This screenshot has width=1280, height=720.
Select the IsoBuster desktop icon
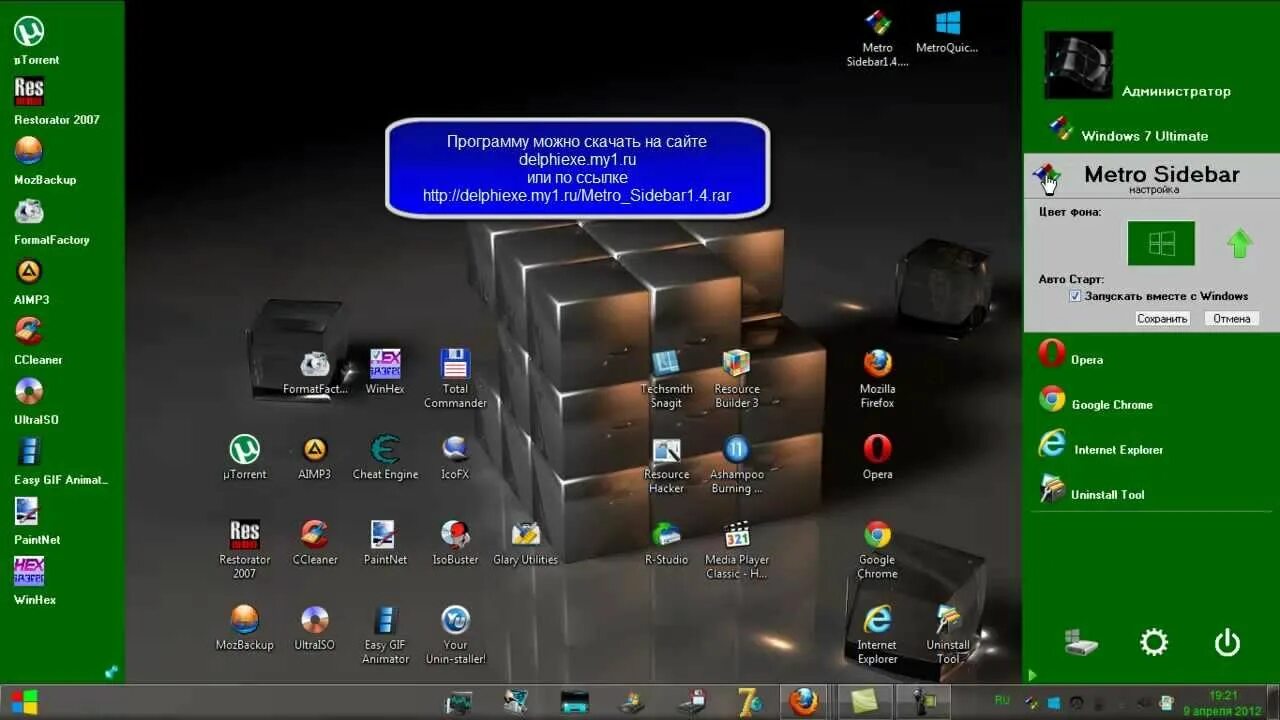click(x=455, y=543)
